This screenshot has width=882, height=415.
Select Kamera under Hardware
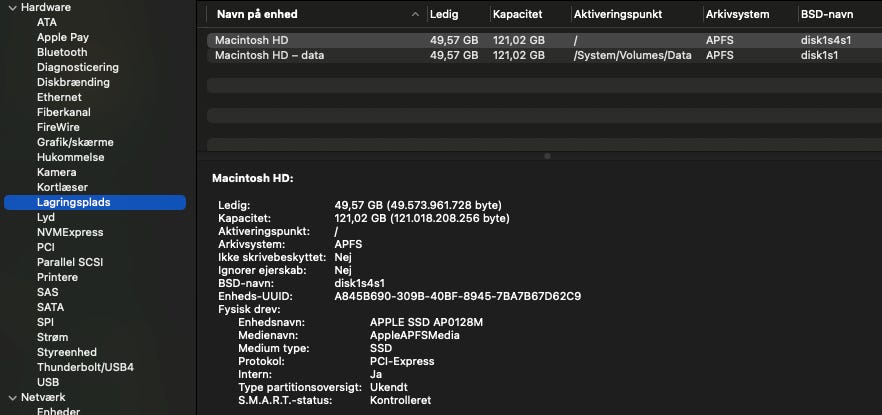(56, 172)
